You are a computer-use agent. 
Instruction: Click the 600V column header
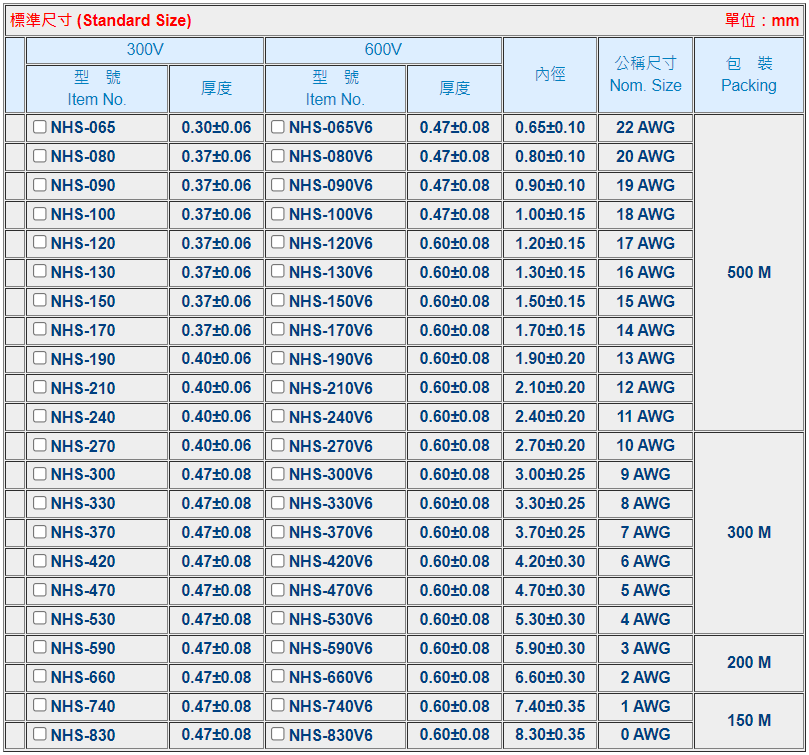(383, 50)
